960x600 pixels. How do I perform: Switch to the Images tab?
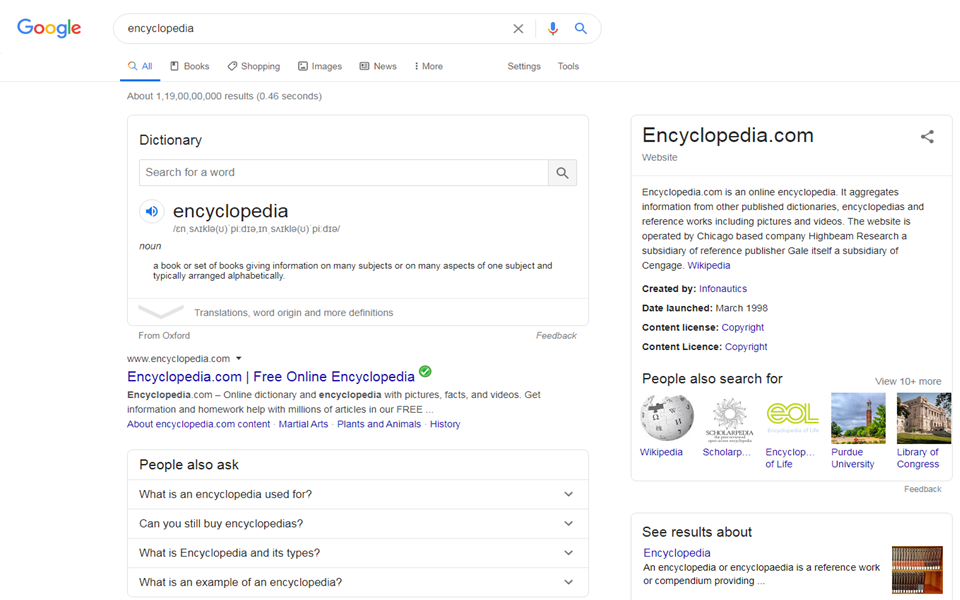pos(320,66)
